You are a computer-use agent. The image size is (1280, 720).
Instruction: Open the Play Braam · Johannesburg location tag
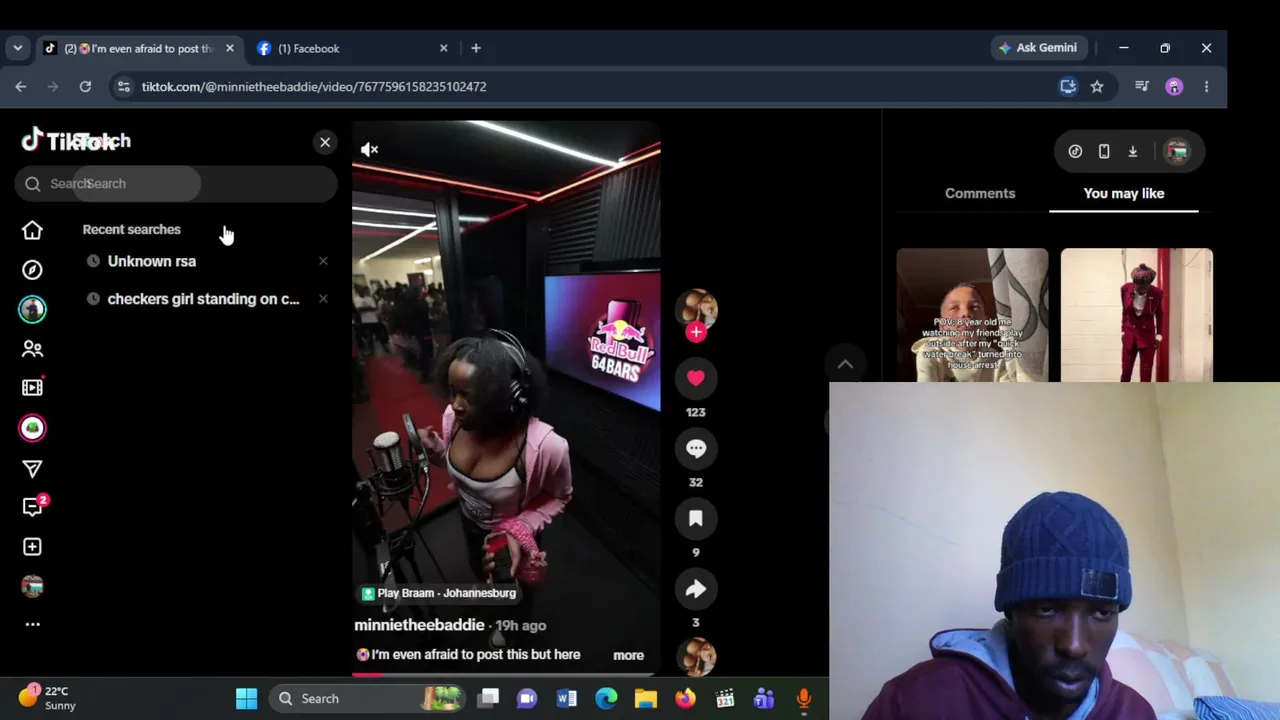[x=438, y=593]
